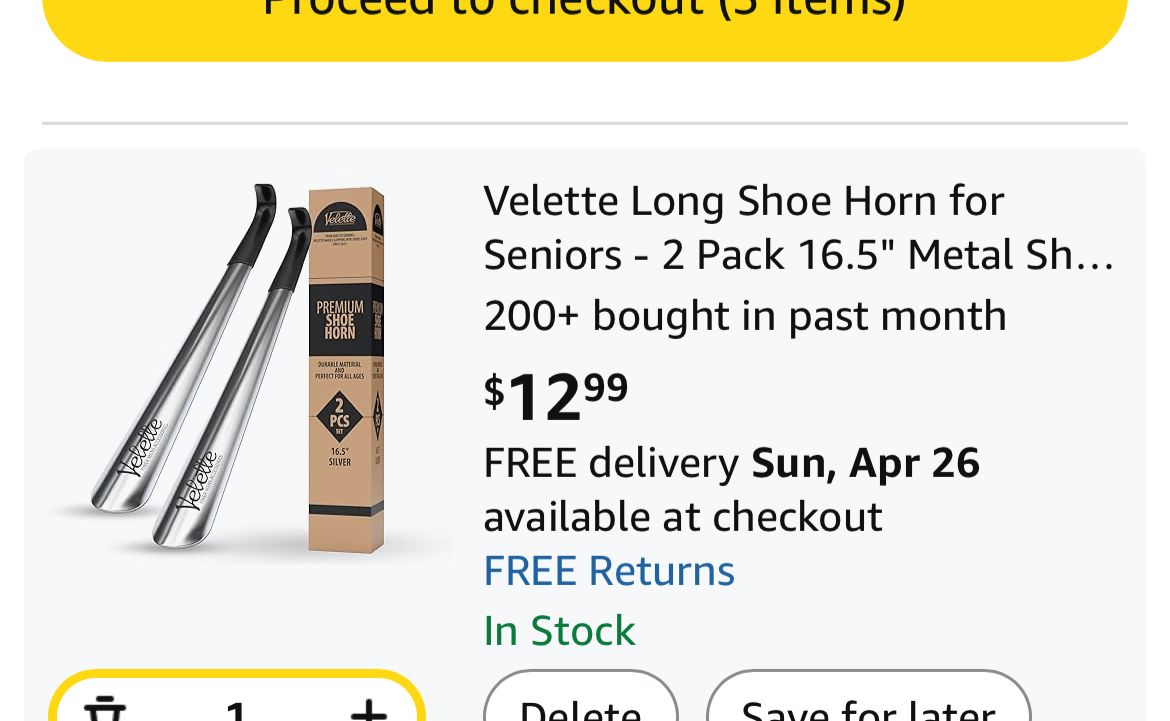Viewport: 1170px width, 721px height.
Task: Click the 16.5" Silver text on box
Action: tap(340, 457)
